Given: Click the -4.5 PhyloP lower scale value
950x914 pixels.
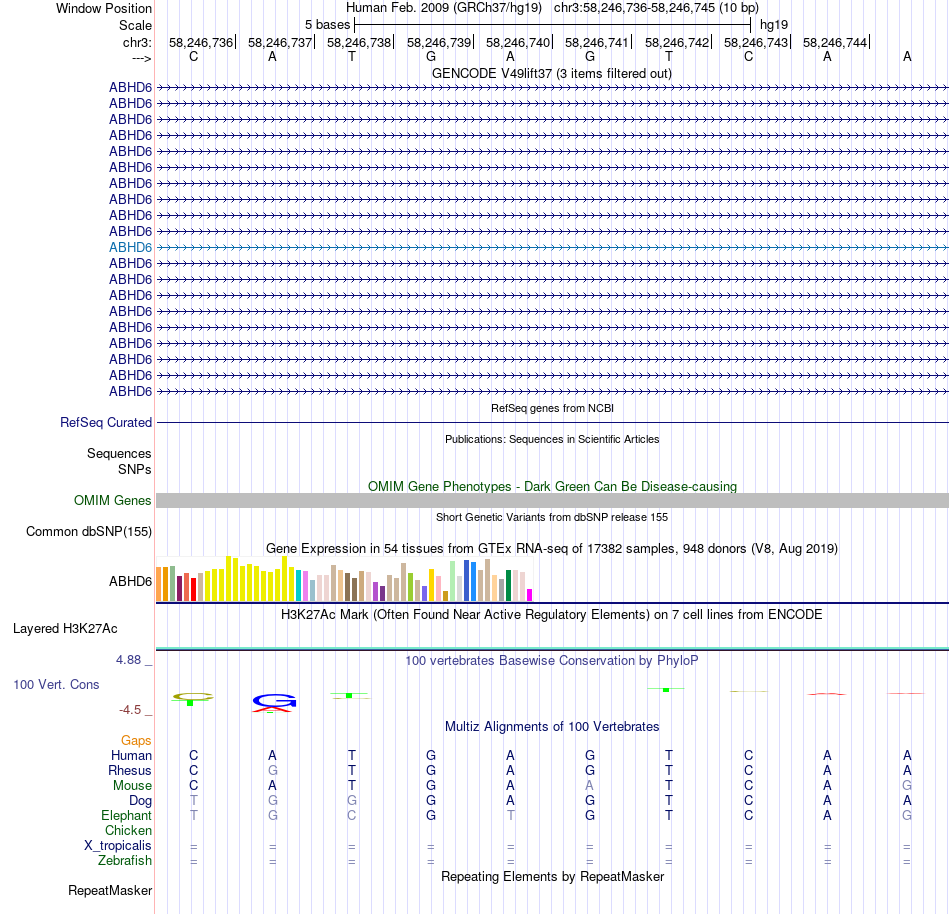Looking at the screenshot, I should (x=130, y=709).
